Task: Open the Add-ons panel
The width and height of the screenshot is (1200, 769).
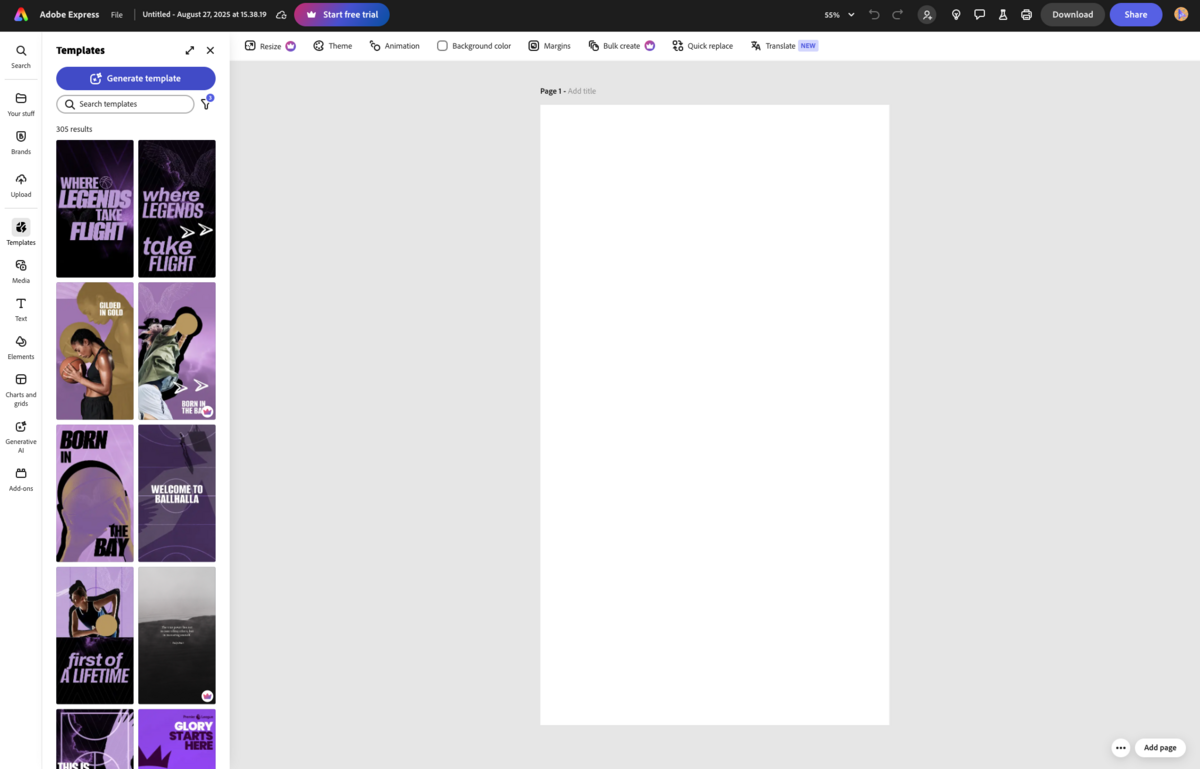Action: click(20, 479)
